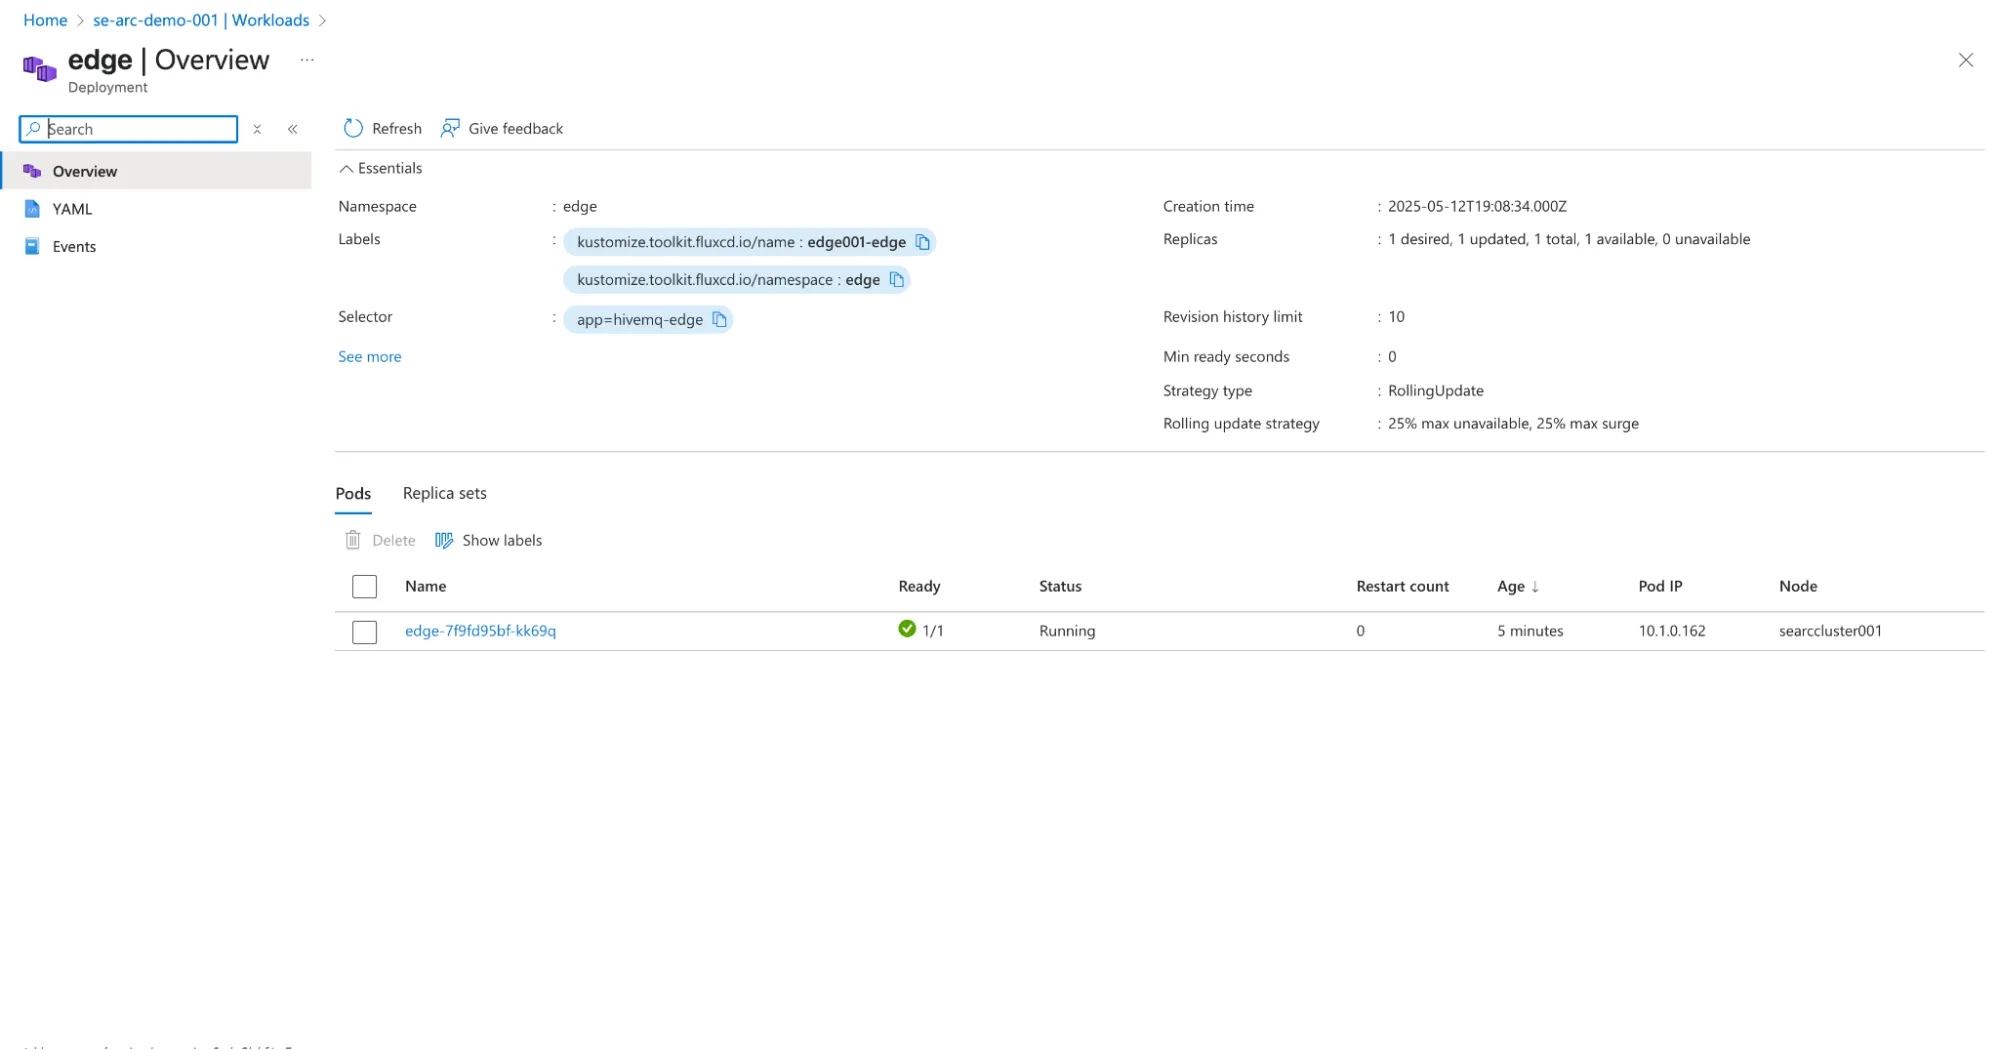The image size is (1999, 1050).
Task: Sort pods by Ready column header
Action: 919,586
